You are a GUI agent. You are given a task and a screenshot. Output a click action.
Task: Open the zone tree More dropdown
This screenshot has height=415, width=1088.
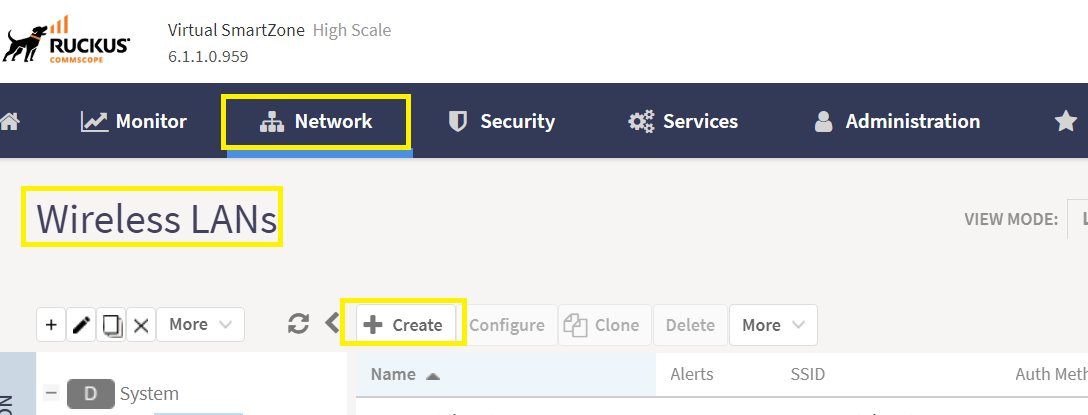[201, 325]
